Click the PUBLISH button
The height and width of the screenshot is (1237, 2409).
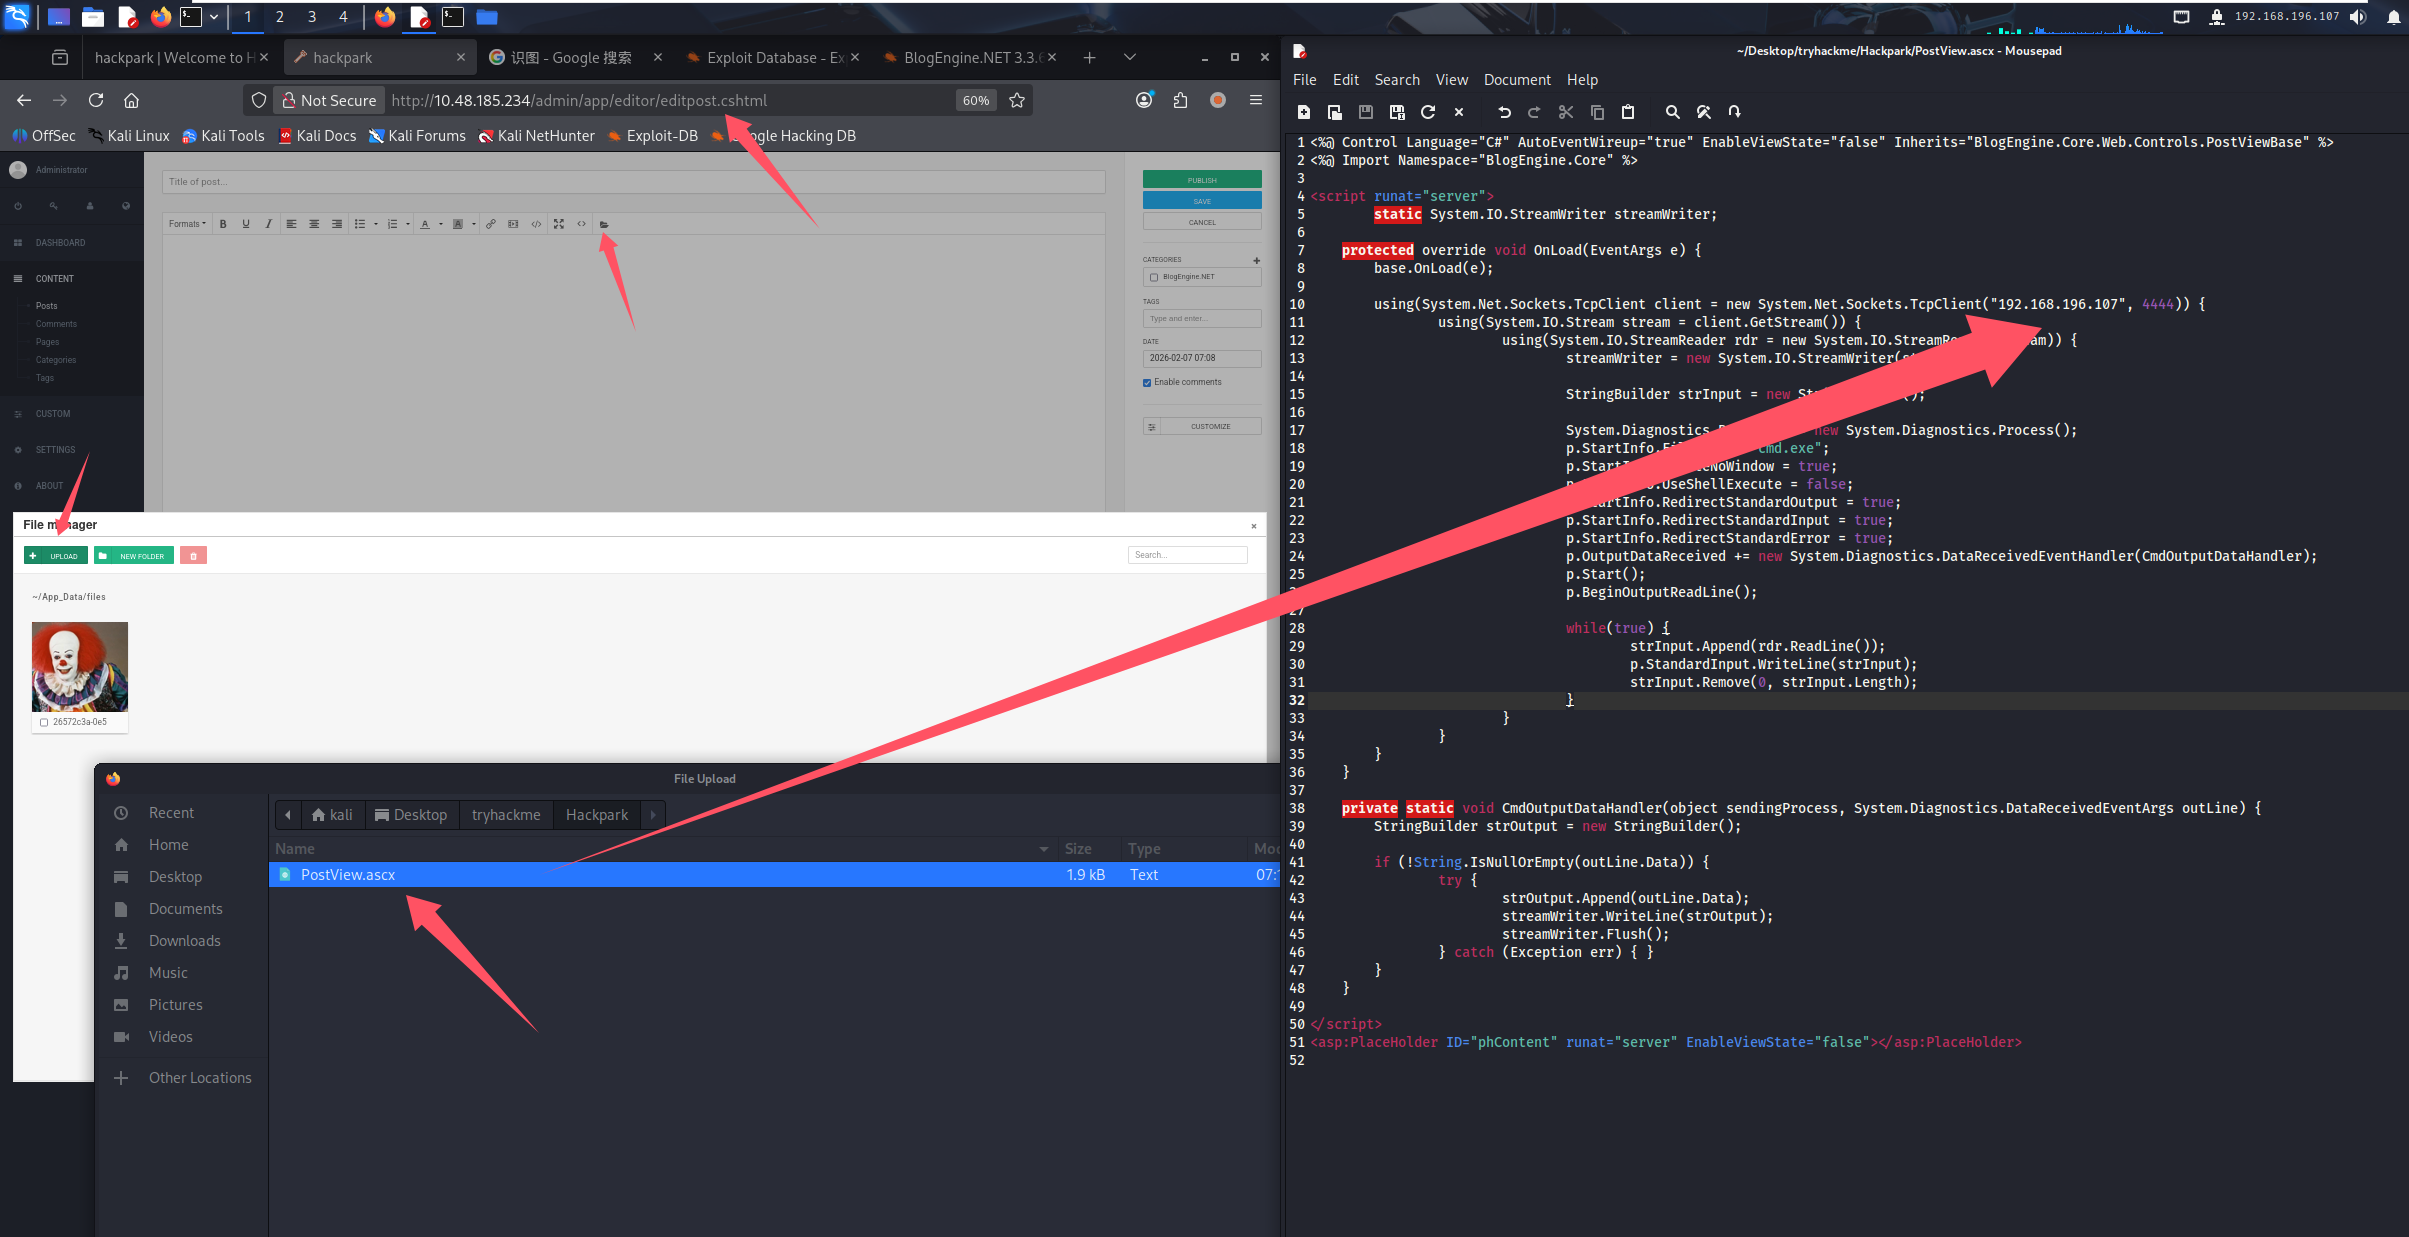(x=1202, y=180)
